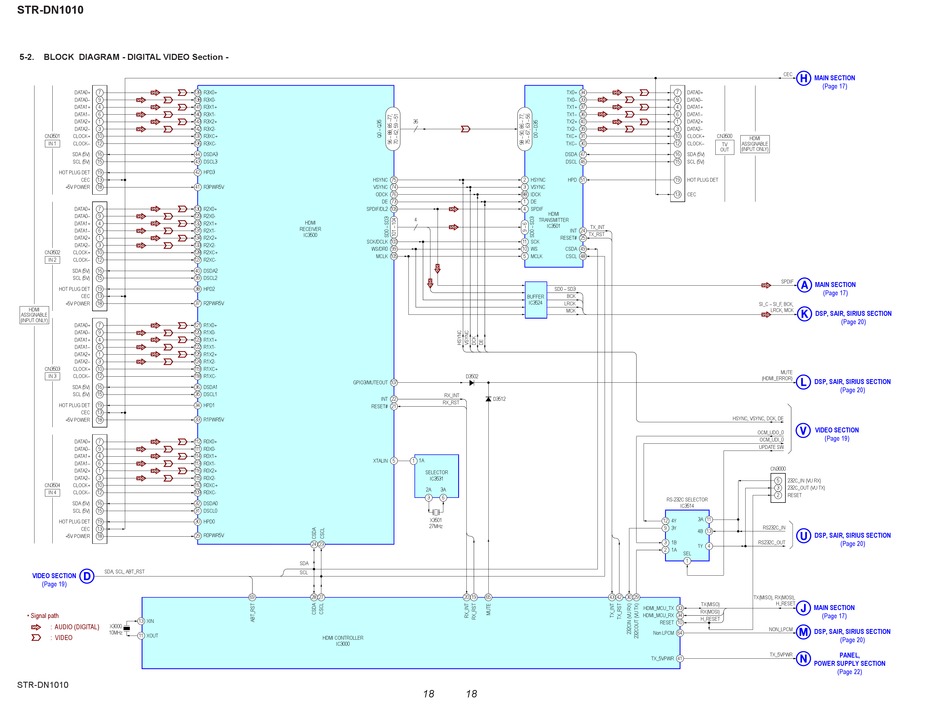950x711 pixels.
Task: Click the SELECTOR IC3531 block
Action: [x=436, y=476]
